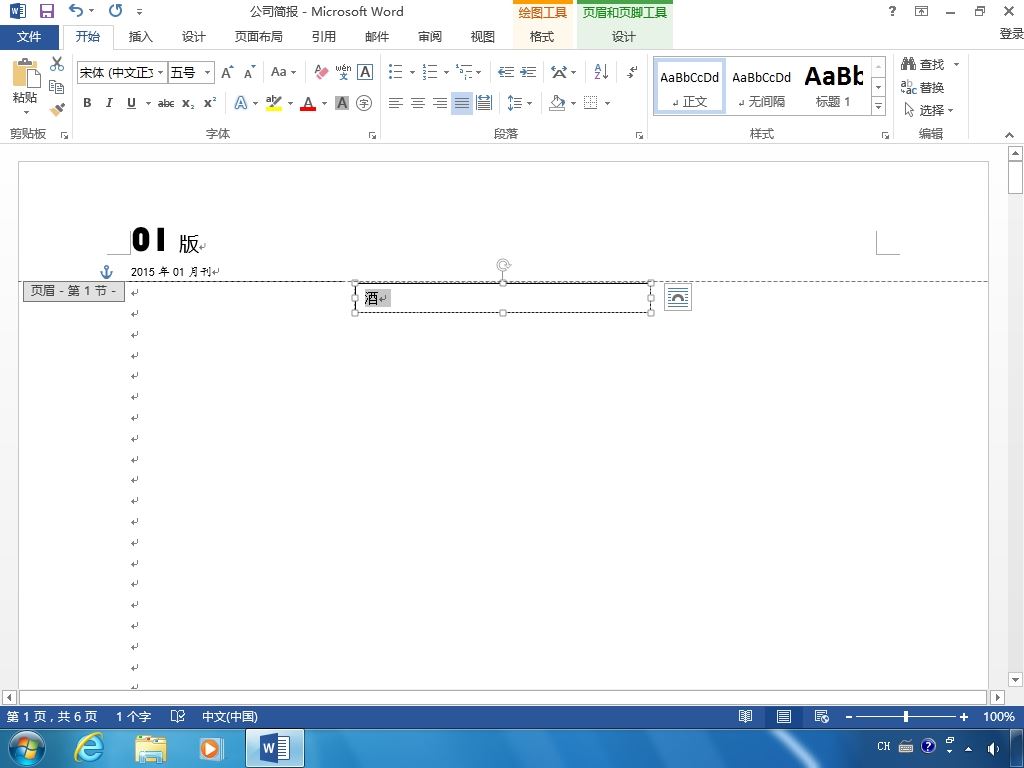Open the Drawing Tools Format (格式) tab
This screenshot has width=1024, height=768.
point(541,37)
